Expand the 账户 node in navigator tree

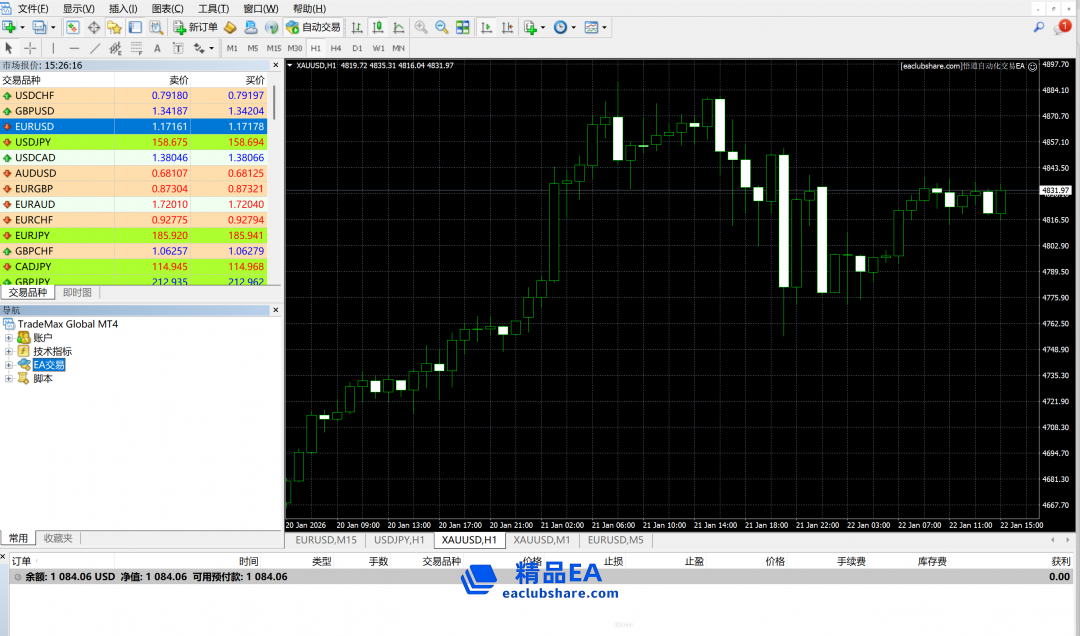point(9,338)
